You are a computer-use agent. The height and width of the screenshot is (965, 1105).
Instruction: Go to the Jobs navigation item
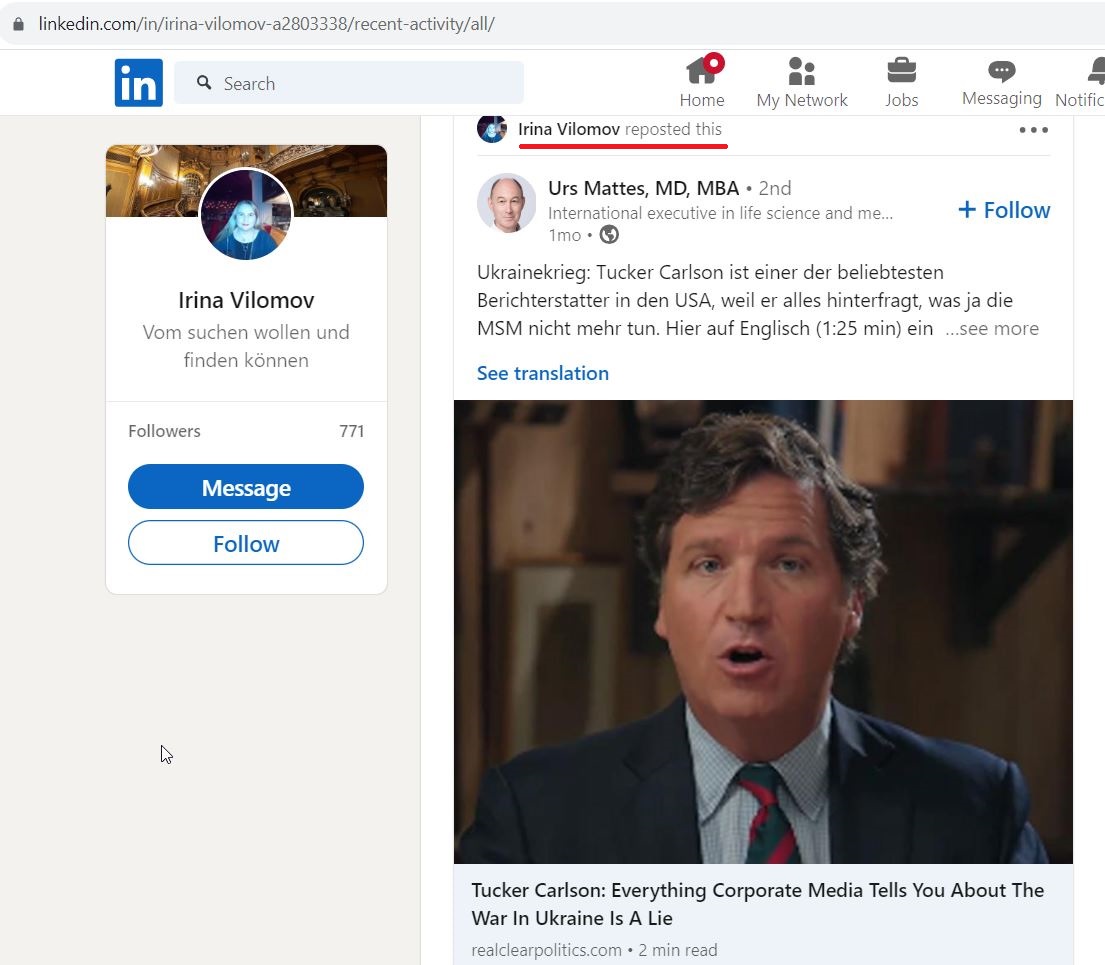click(x=901, y=82)
